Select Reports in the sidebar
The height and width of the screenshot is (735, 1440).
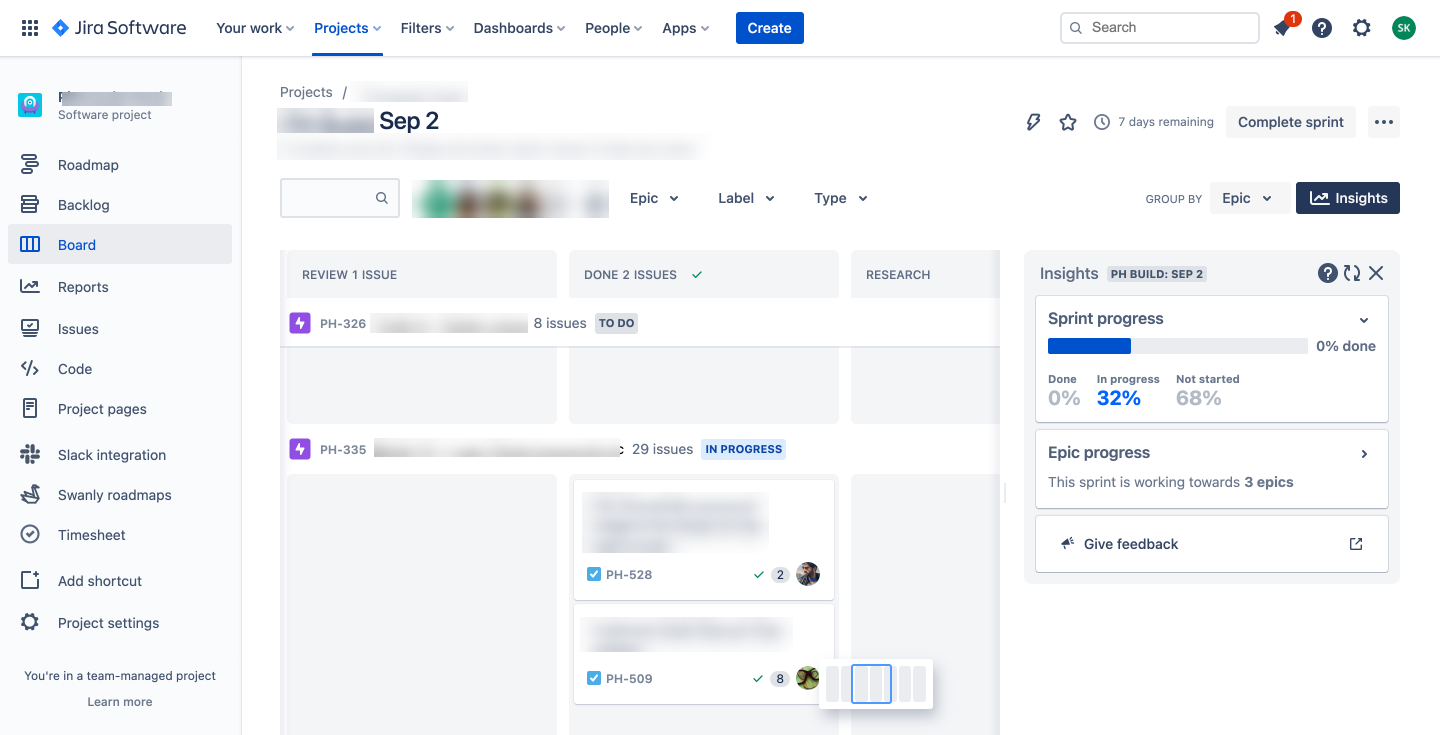tap(120, 287)
